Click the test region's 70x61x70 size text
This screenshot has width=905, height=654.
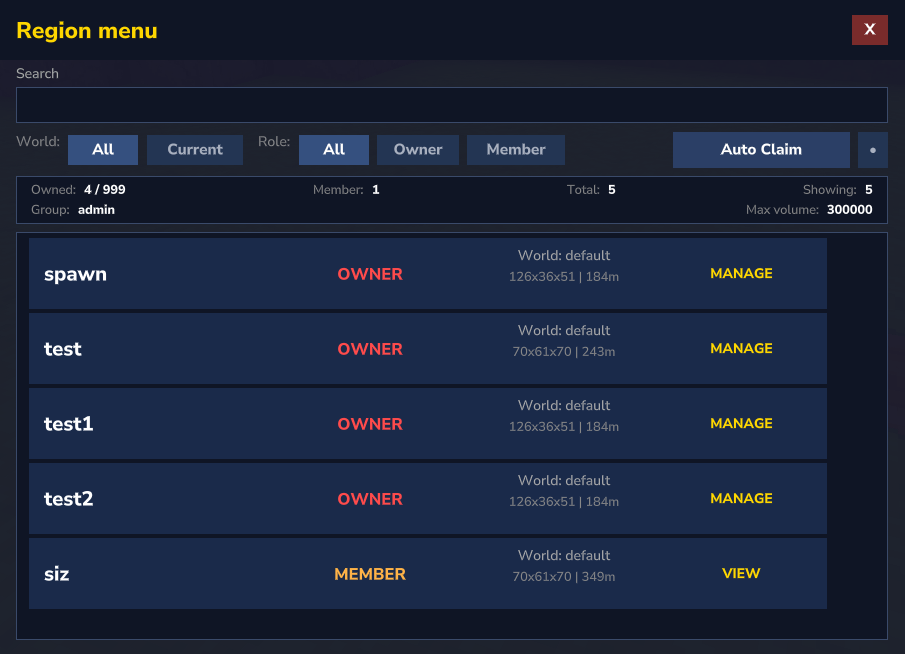[541, 352]
